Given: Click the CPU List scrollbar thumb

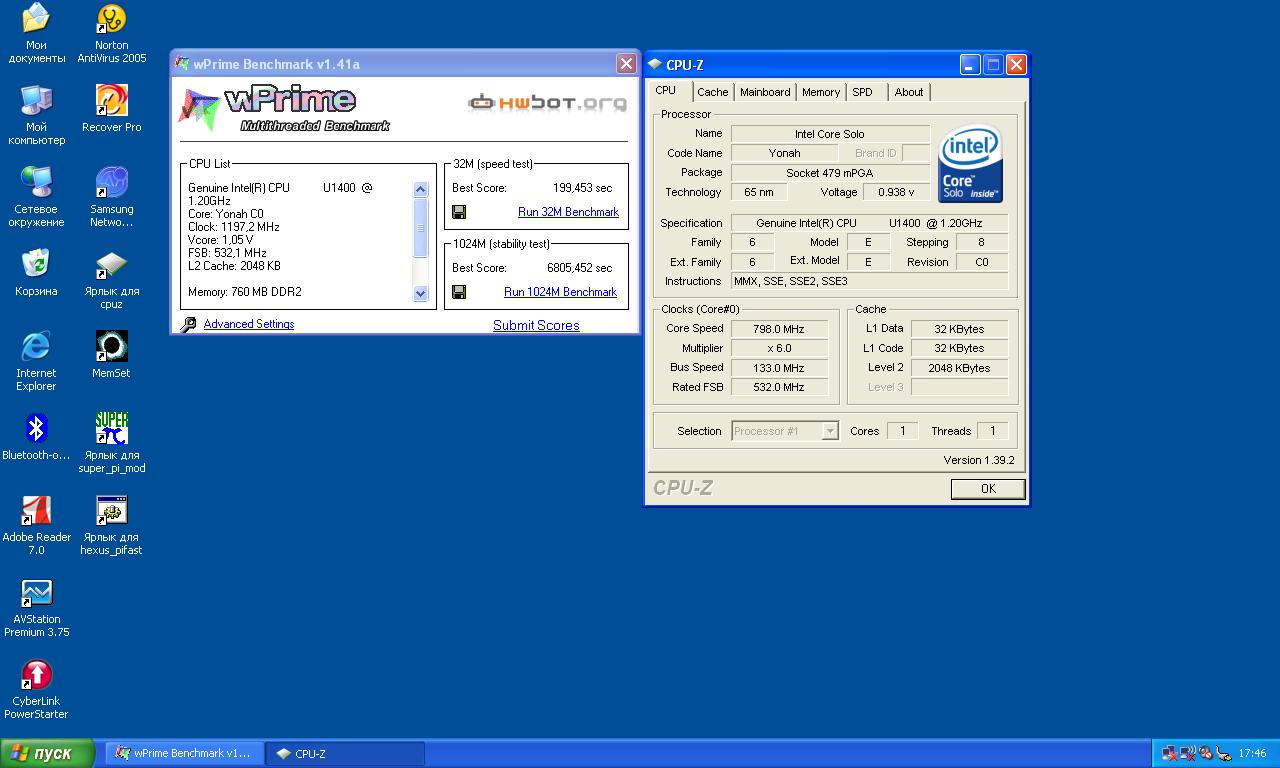Looking at the screenshot, I should pos(421,226).
